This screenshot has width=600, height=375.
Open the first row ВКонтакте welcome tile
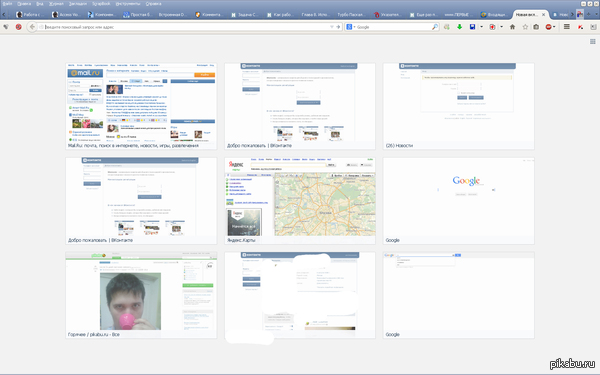click(300, 106)
